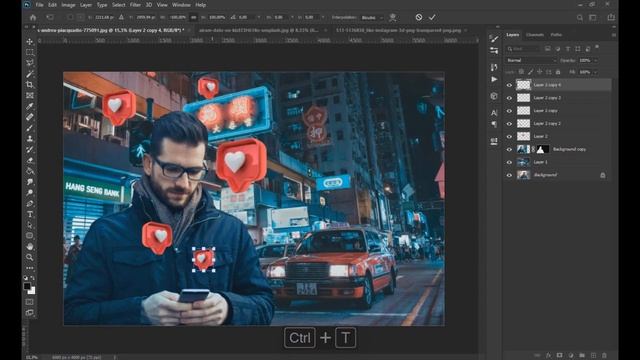Open the layer filter Kind dropdown
640x360 pixels.
(523, 49)
